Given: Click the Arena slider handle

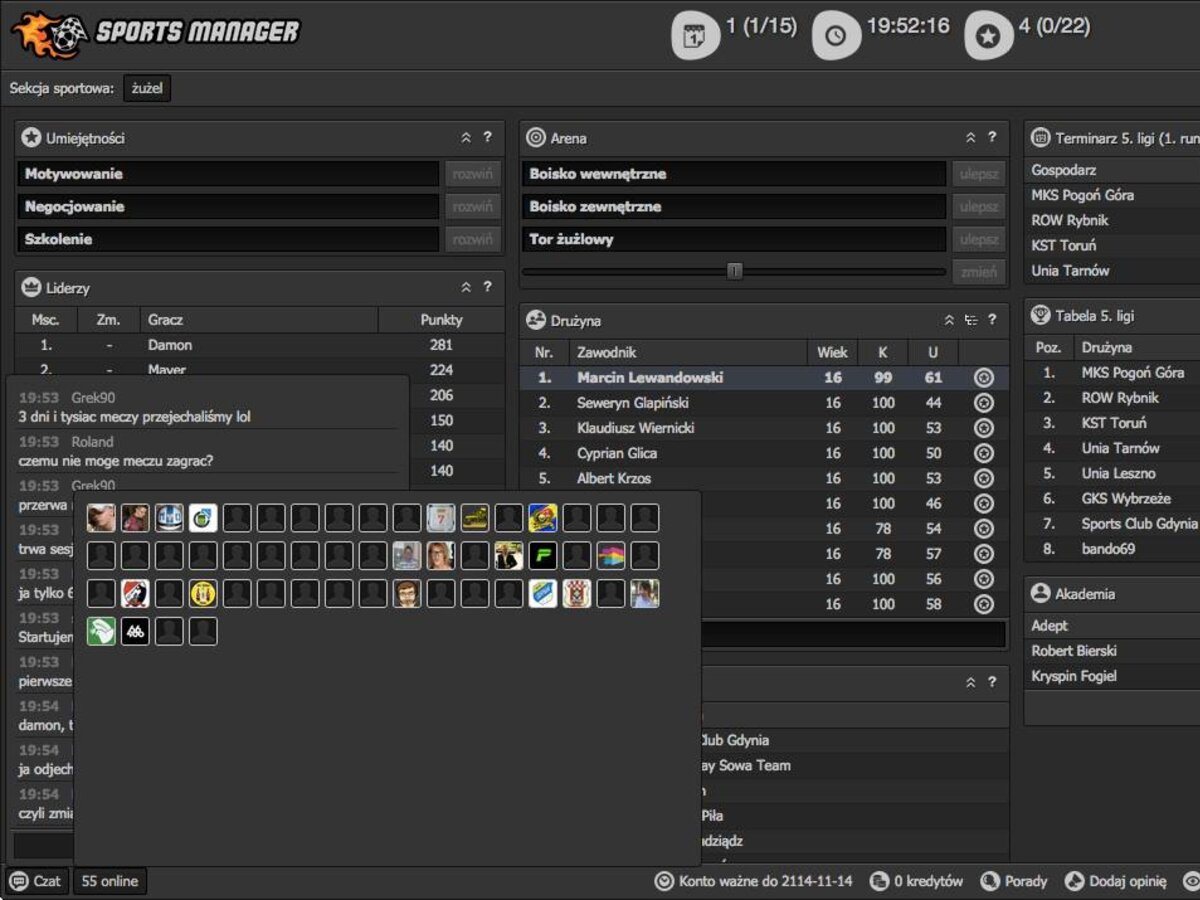Looking at the screenshot, I should coord(735,271).
